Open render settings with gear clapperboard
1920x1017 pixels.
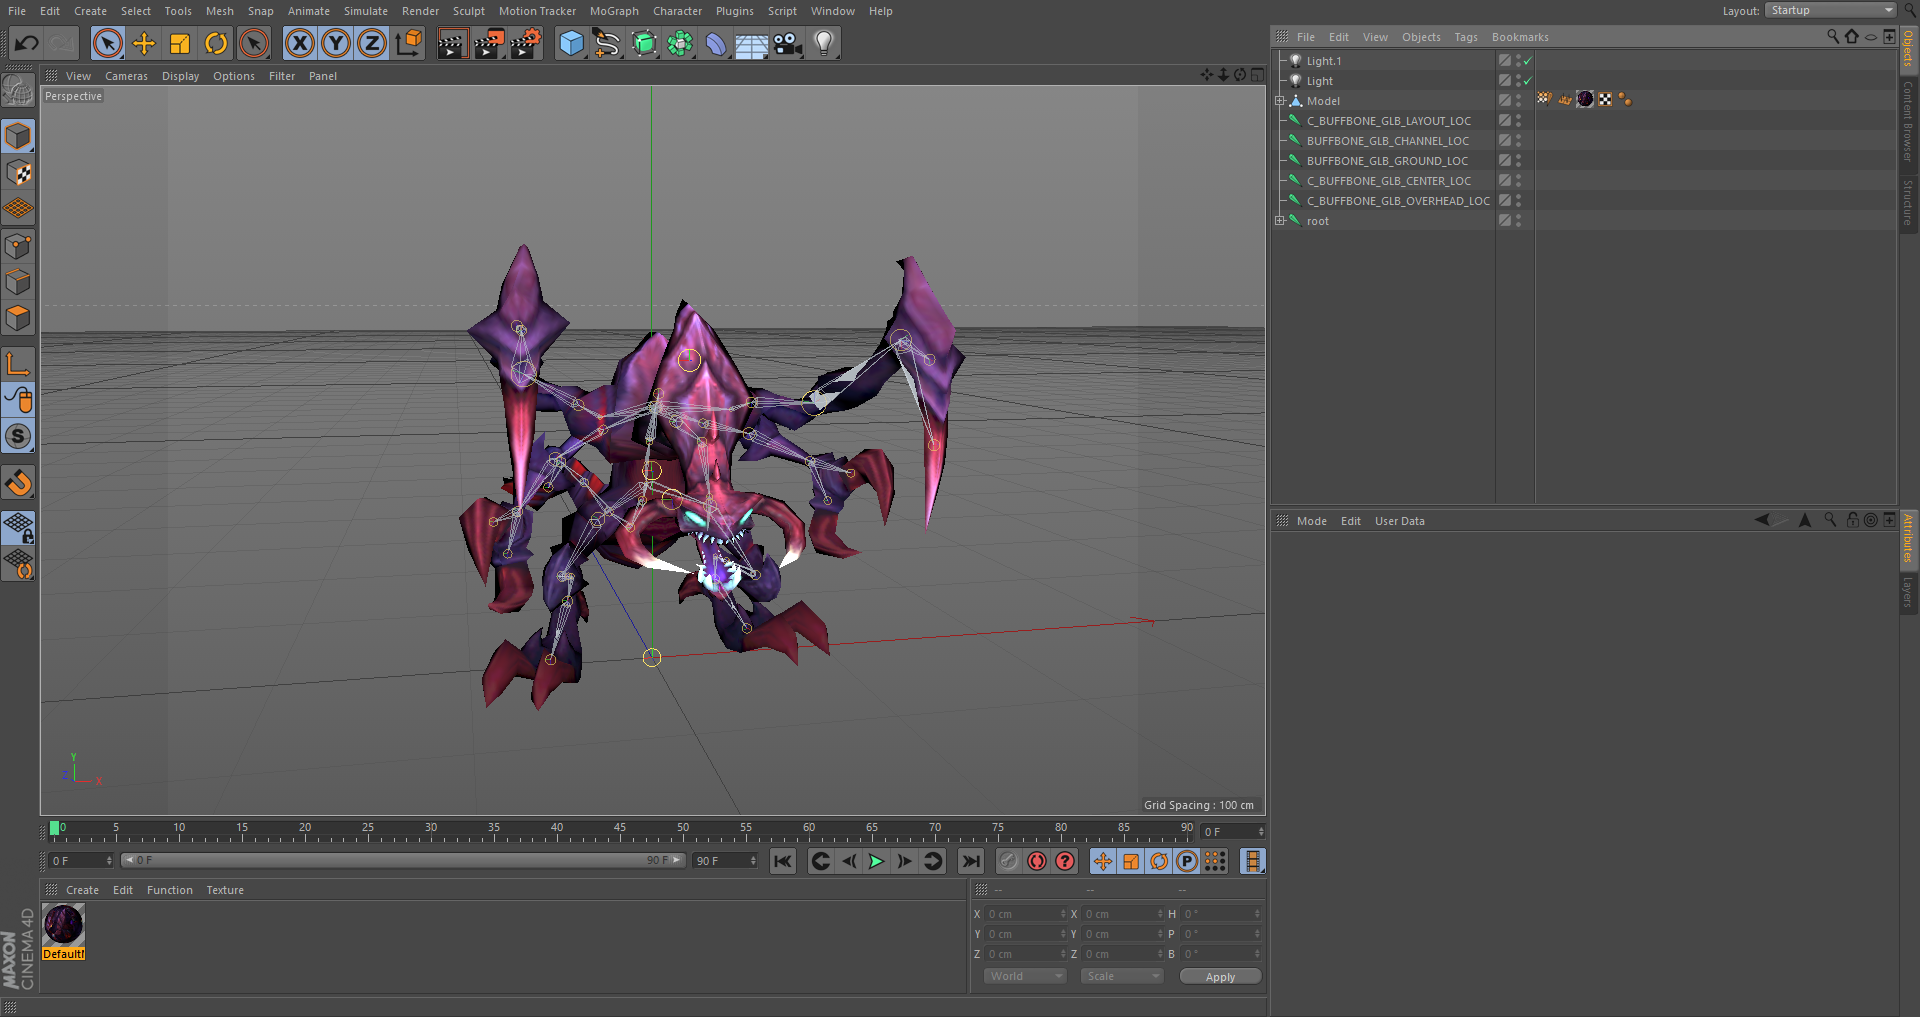click(x=526, y=43)
